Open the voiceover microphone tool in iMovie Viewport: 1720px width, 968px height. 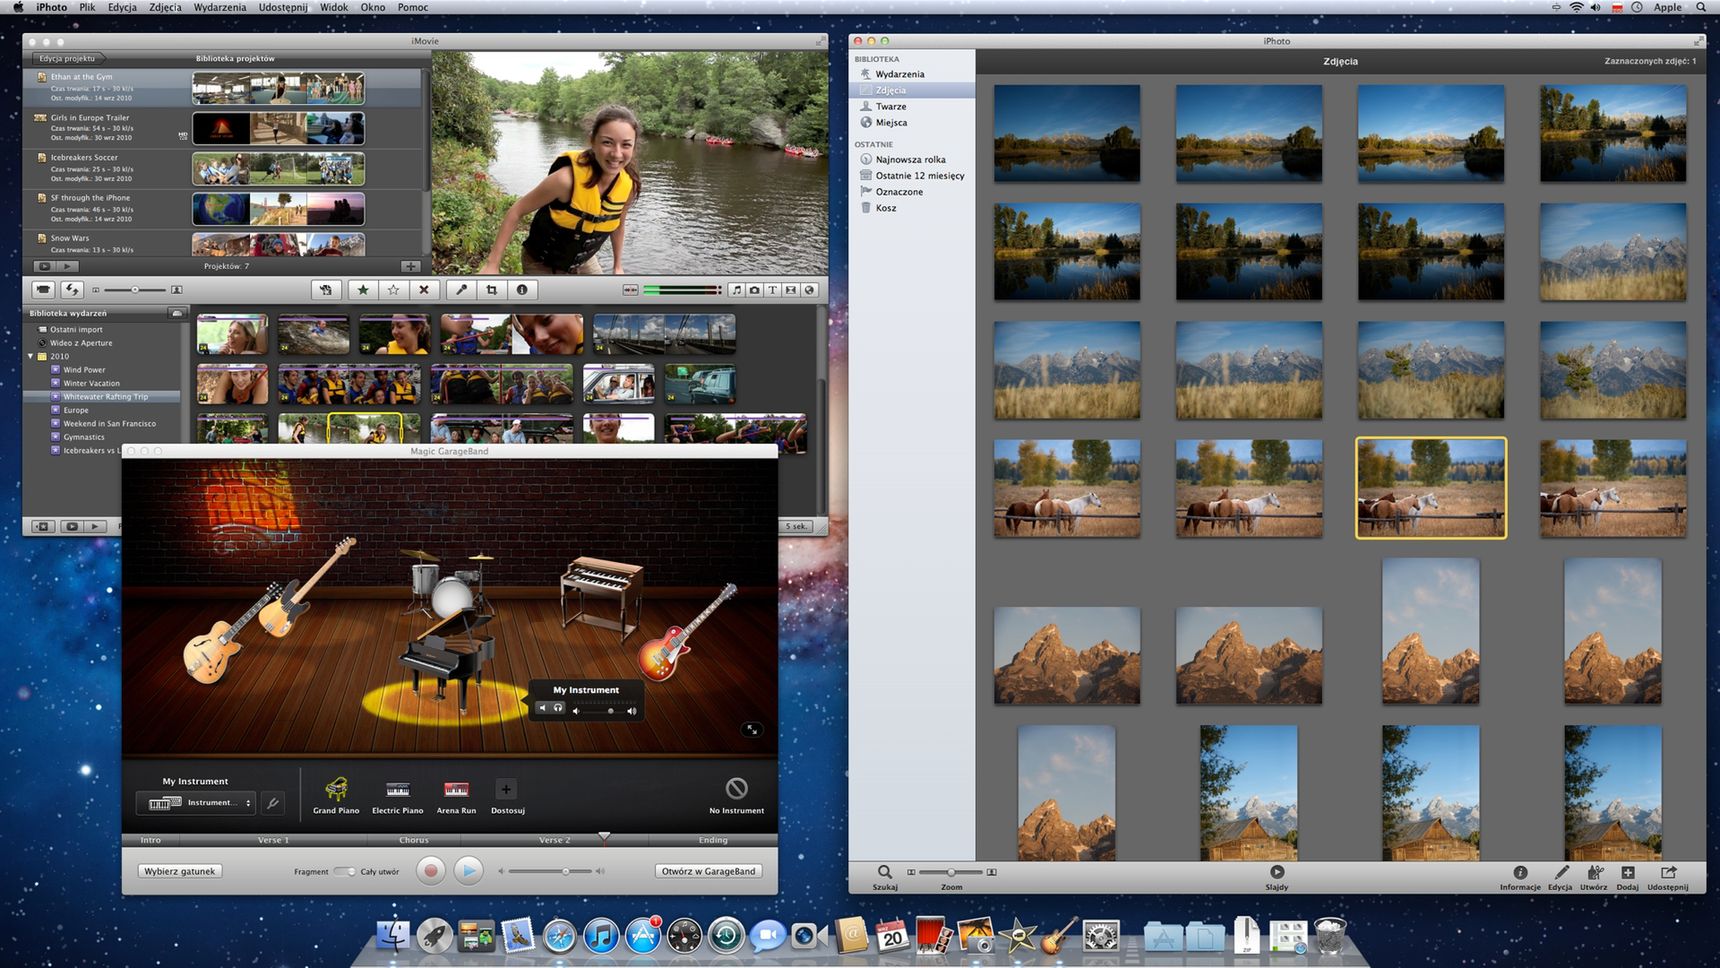(x=461, y=290)
